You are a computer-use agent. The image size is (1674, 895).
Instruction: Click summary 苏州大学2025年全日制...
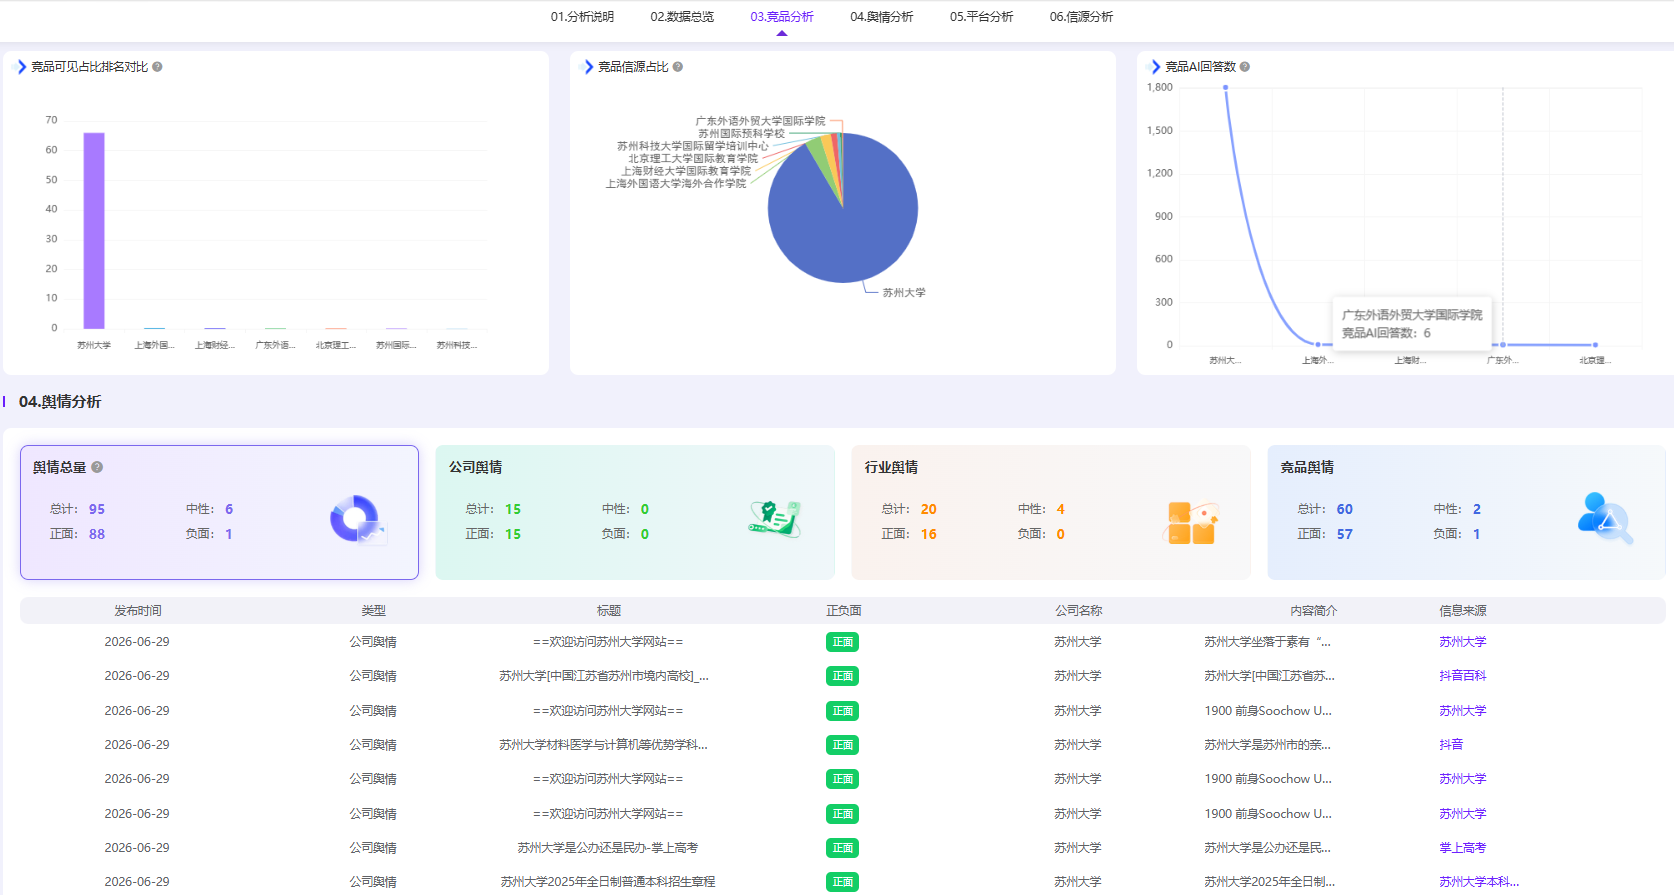[x=1269, y=882]
